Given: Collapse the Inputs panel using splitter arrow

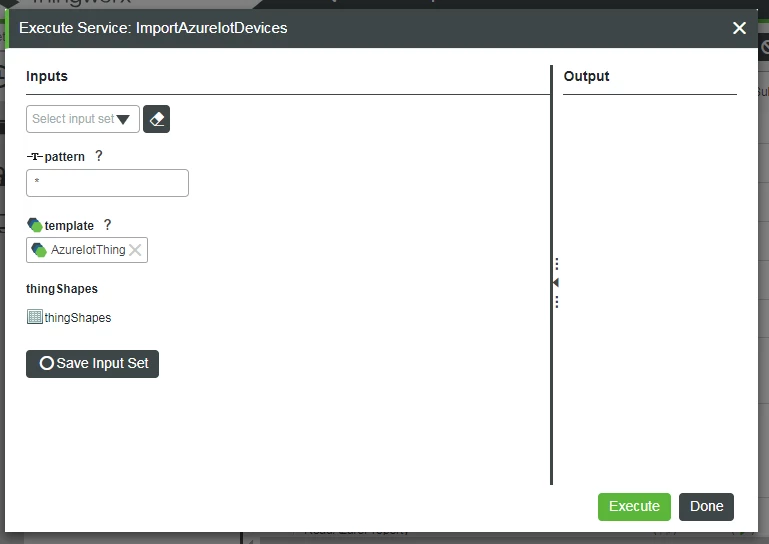Looking at the screenshot, I should (556, 283).
